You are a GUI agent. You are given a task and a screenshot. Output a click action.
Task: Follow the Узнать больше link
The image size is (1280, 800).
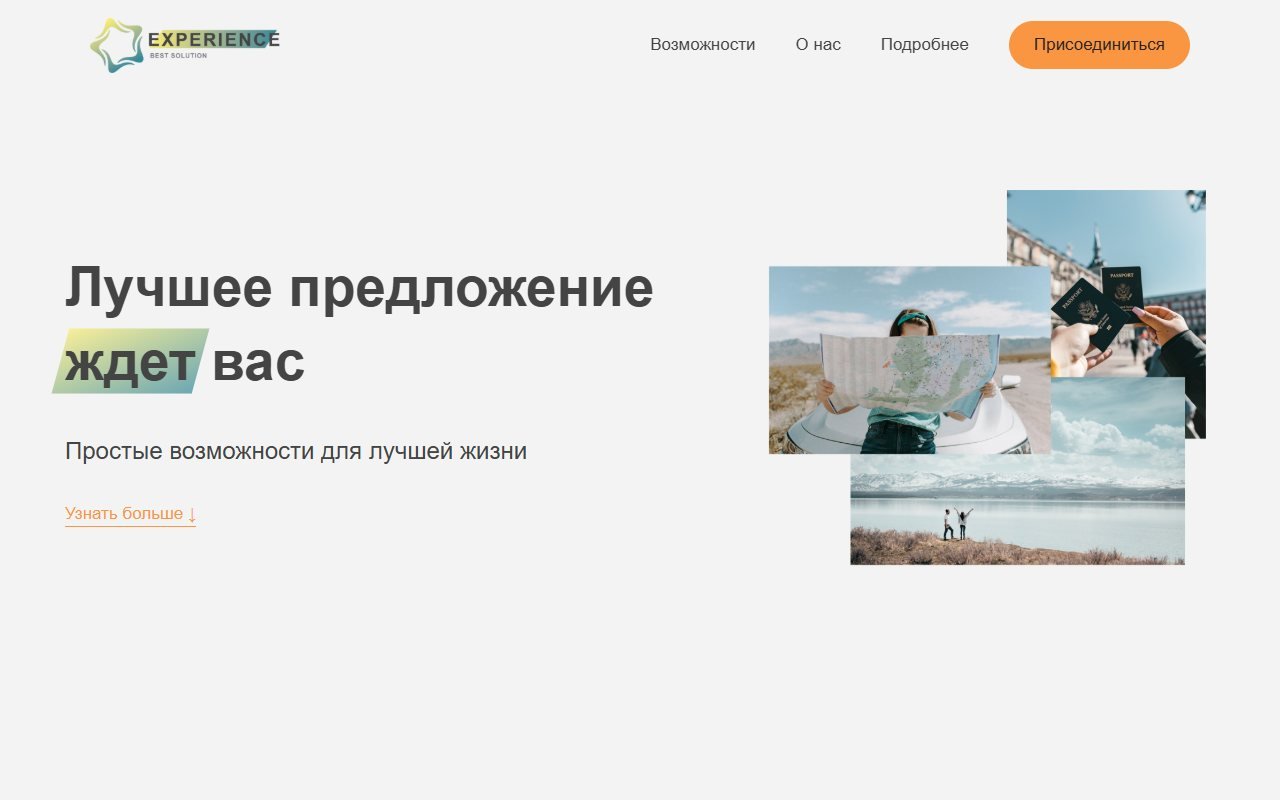[130, 514]
